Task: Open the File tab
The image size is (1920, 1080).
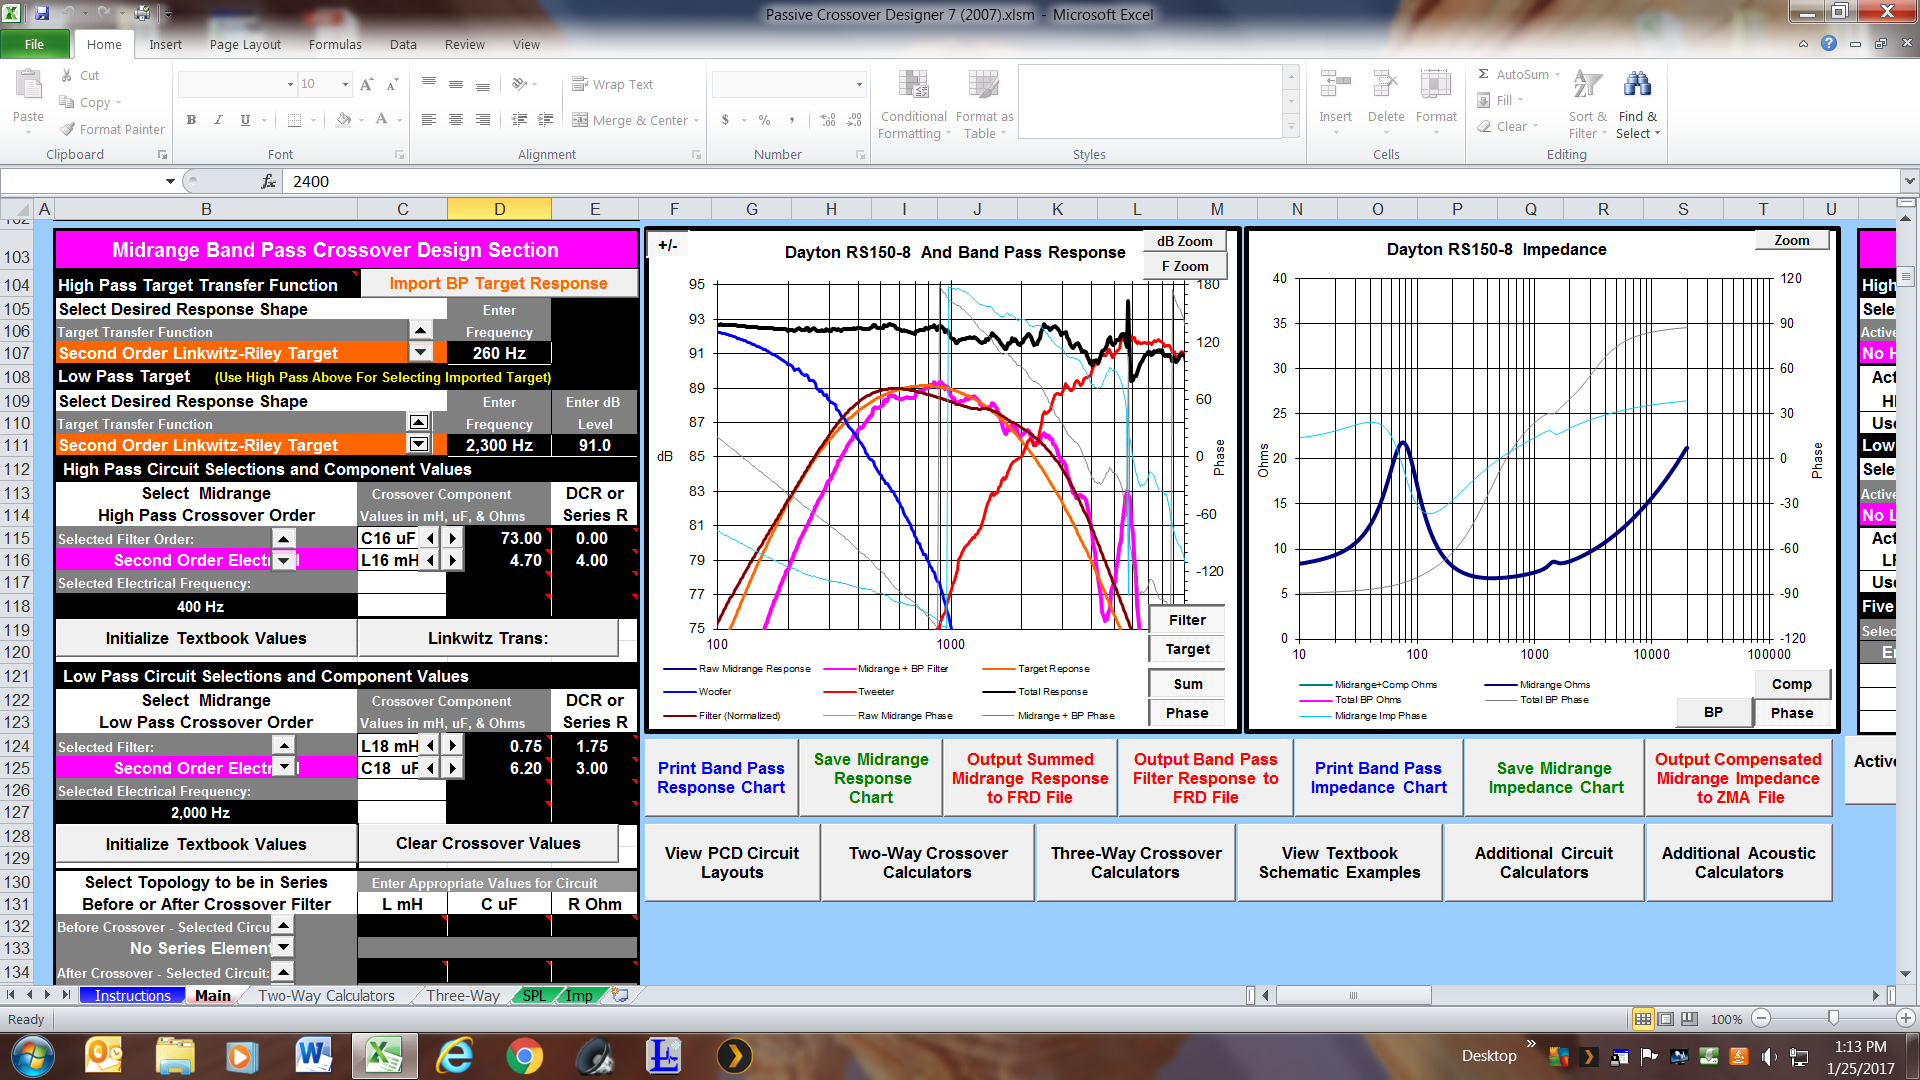Action: pos(35,44)
